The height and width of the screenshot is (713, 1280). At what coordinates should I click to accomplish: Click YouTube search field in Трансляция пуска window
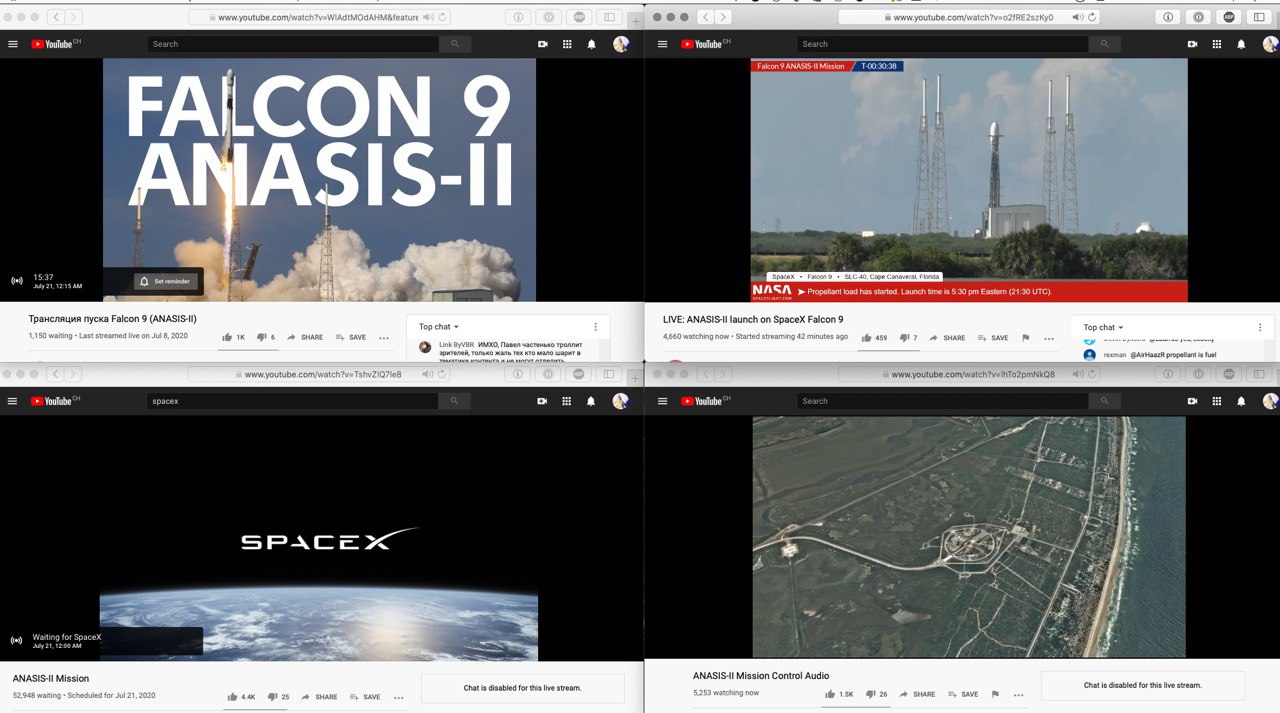293,44
